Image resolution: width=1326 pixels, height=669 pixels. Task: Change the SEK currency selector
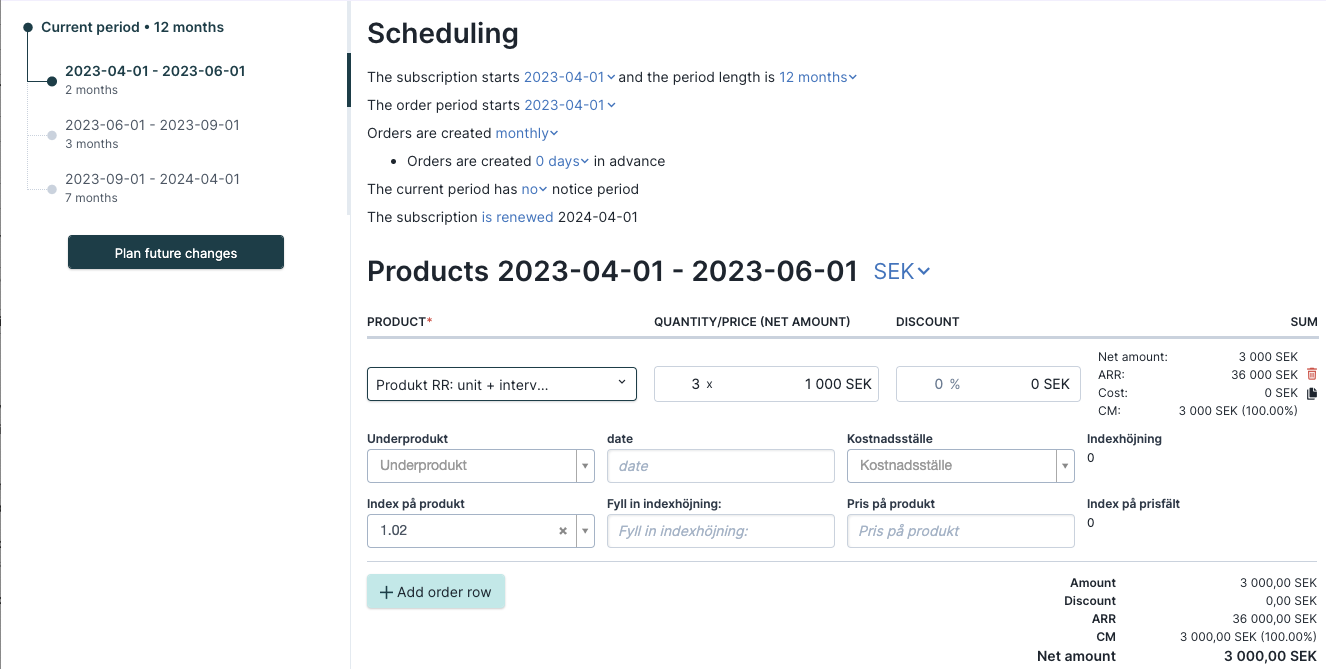[x=902, y=271]
